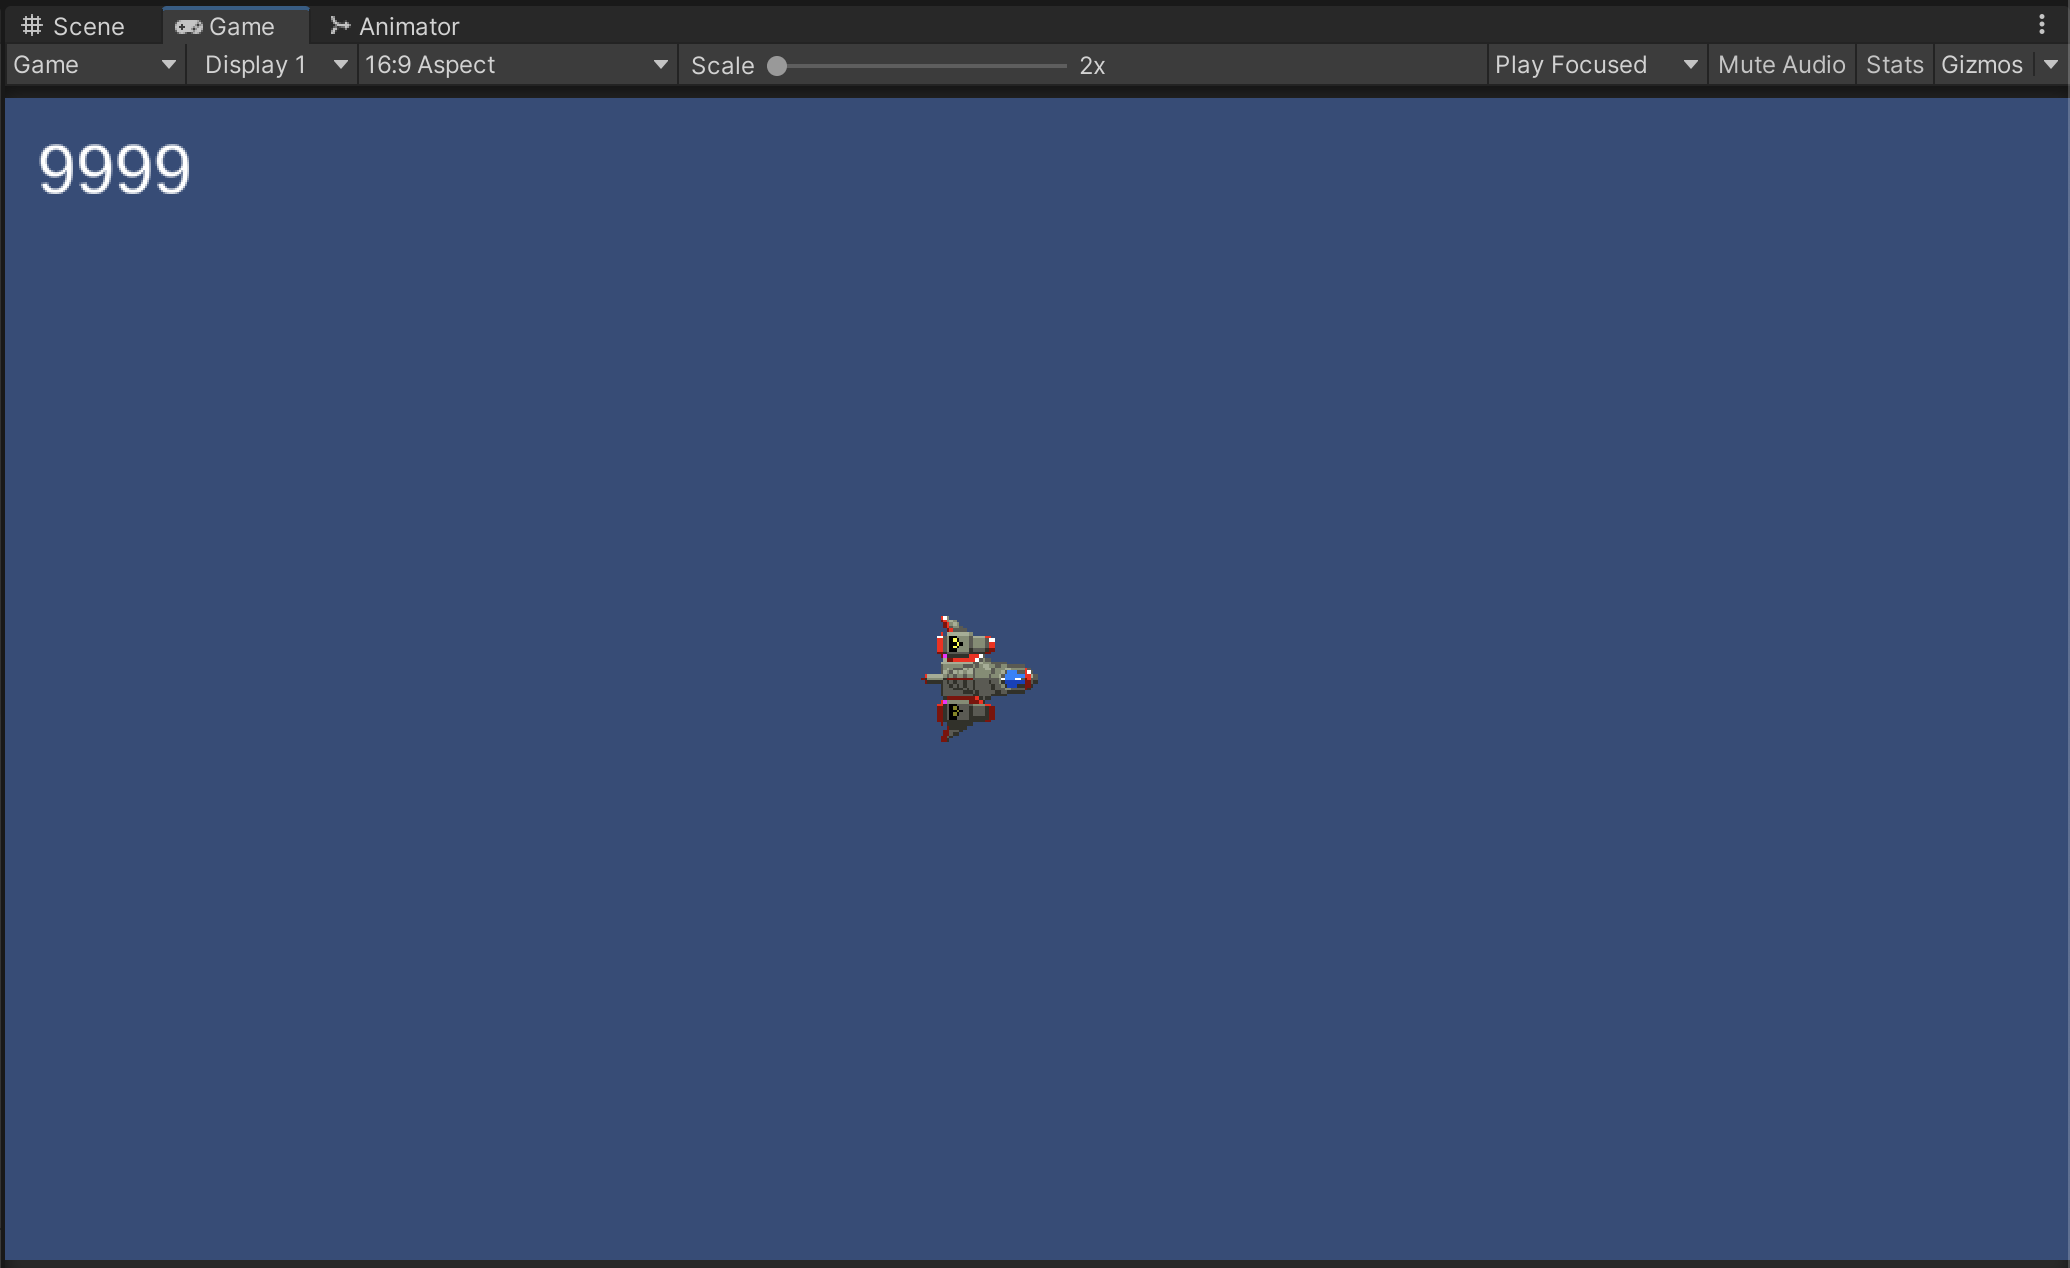Toggle the Stats overlay
Viewport: 2070px width, 1268px height.
1894,65
